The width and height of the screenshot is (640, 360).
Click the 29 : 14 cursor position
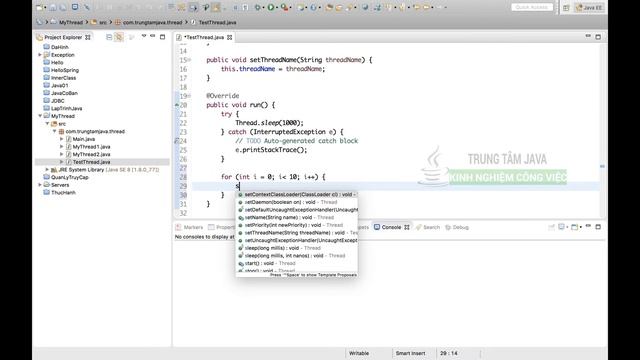449,353
